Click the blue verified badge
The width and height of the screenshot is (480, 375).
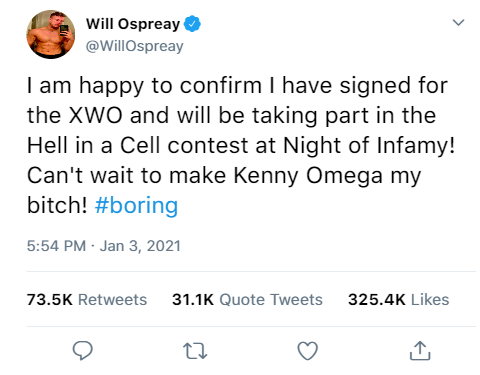(x=193, y=24)
